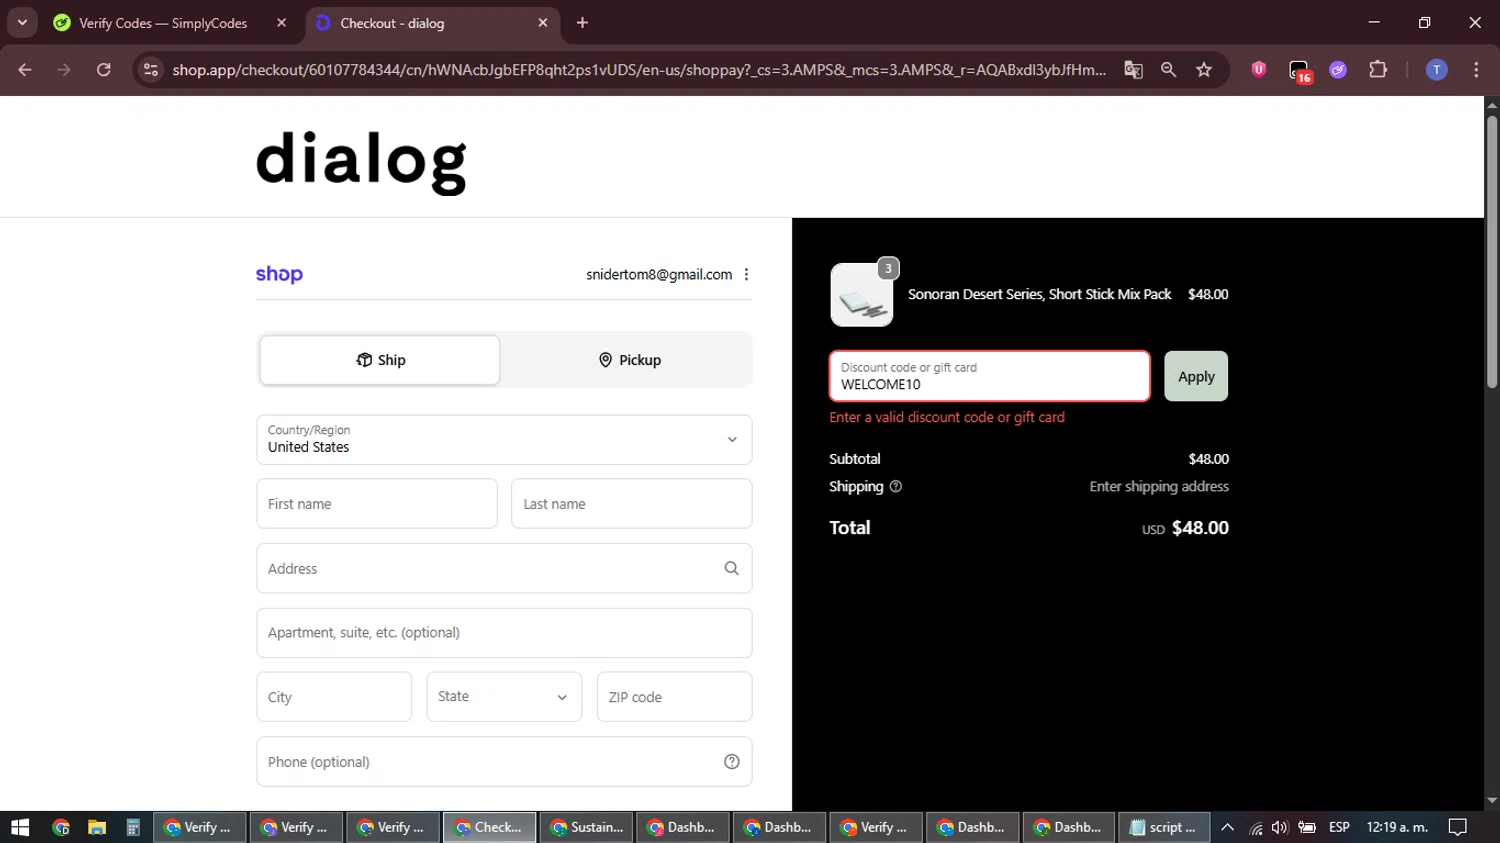Click the Enter shipping address text

click(x=1159, y=487)
